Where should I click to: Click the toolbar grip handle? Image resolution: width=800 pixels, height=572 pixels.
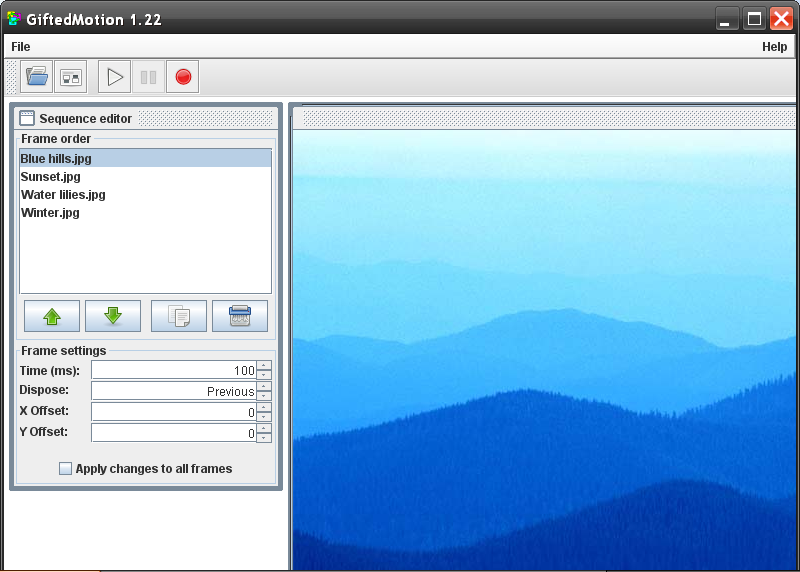tap(11, 77)
